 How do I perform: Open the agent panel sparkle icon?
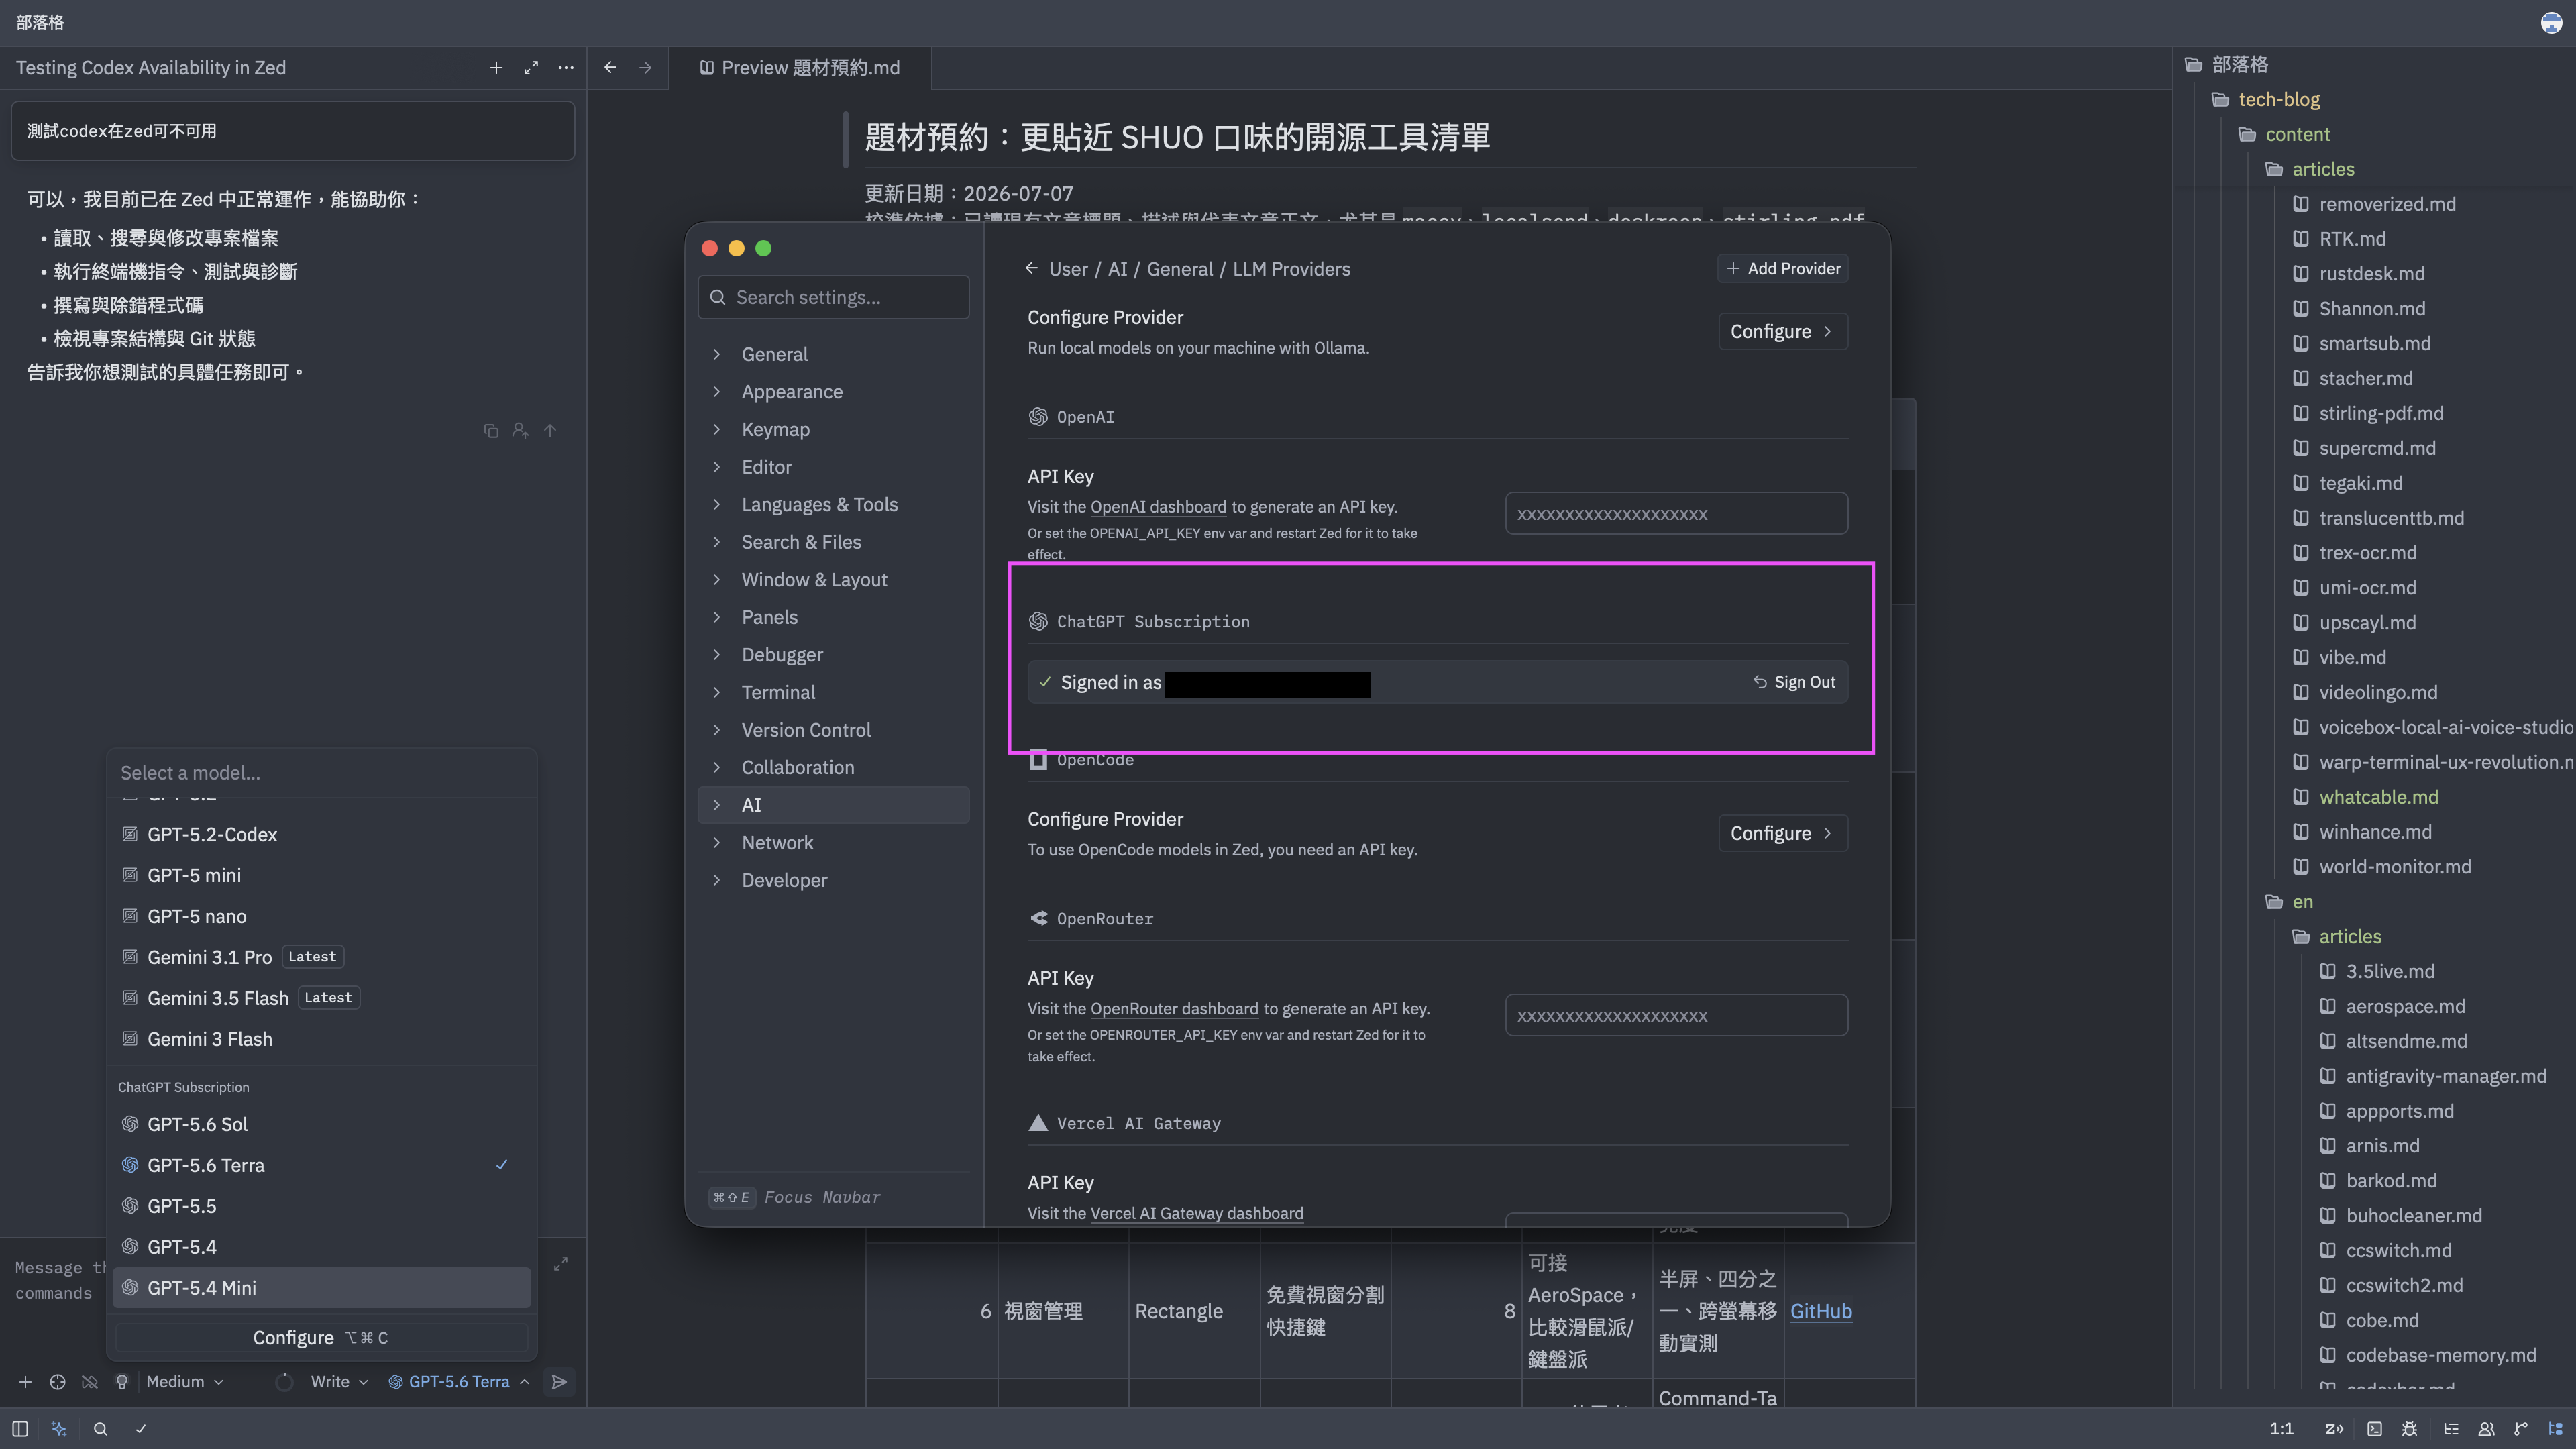59,1428
